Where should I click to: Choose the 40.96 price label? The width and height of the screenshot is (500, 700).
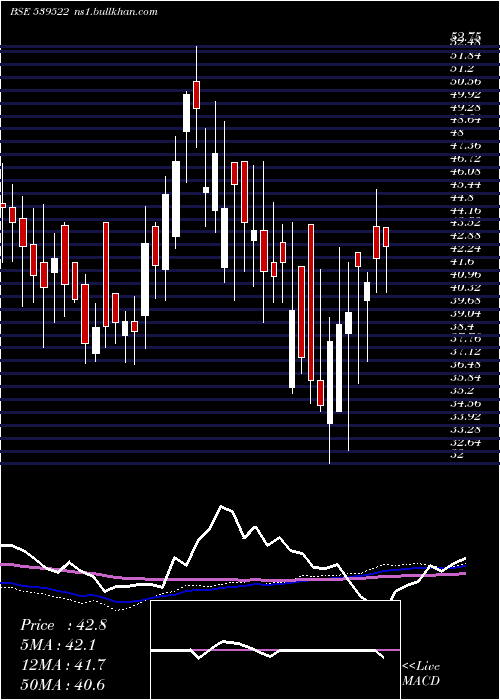click(x=465, y=275)
